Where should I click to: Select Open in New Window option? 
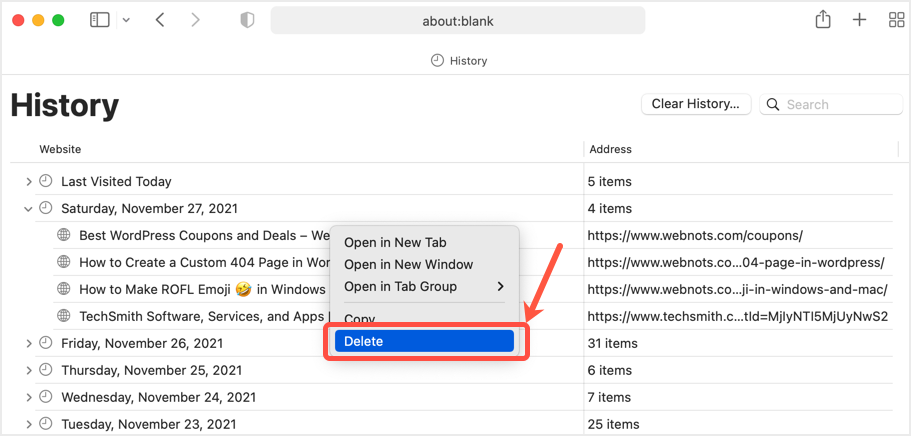pos(408,265)
